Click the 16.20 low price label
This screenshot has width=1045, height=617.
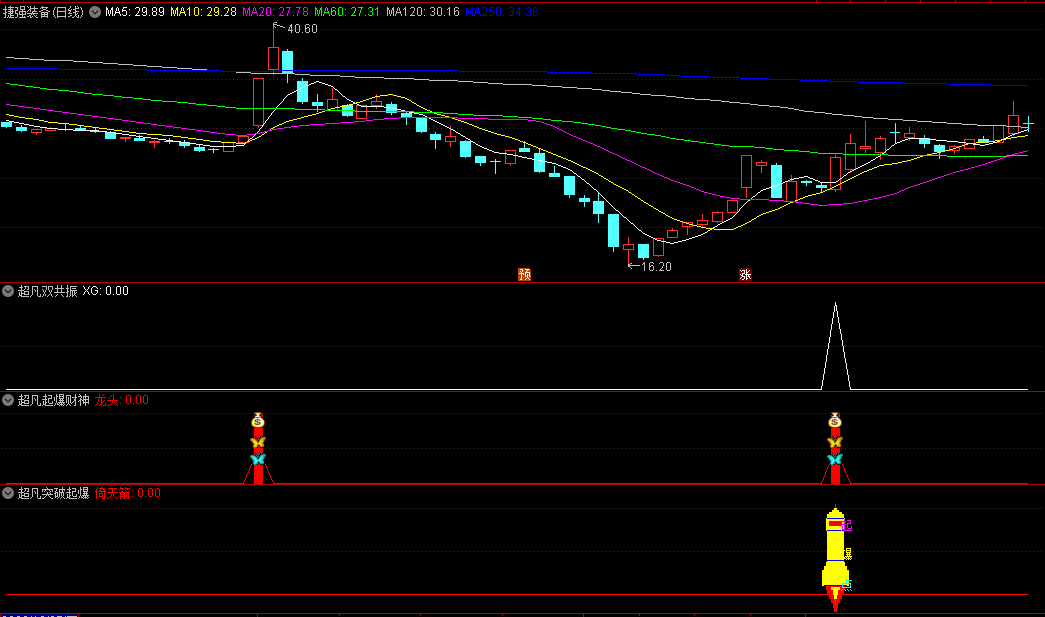pos(656,267)
